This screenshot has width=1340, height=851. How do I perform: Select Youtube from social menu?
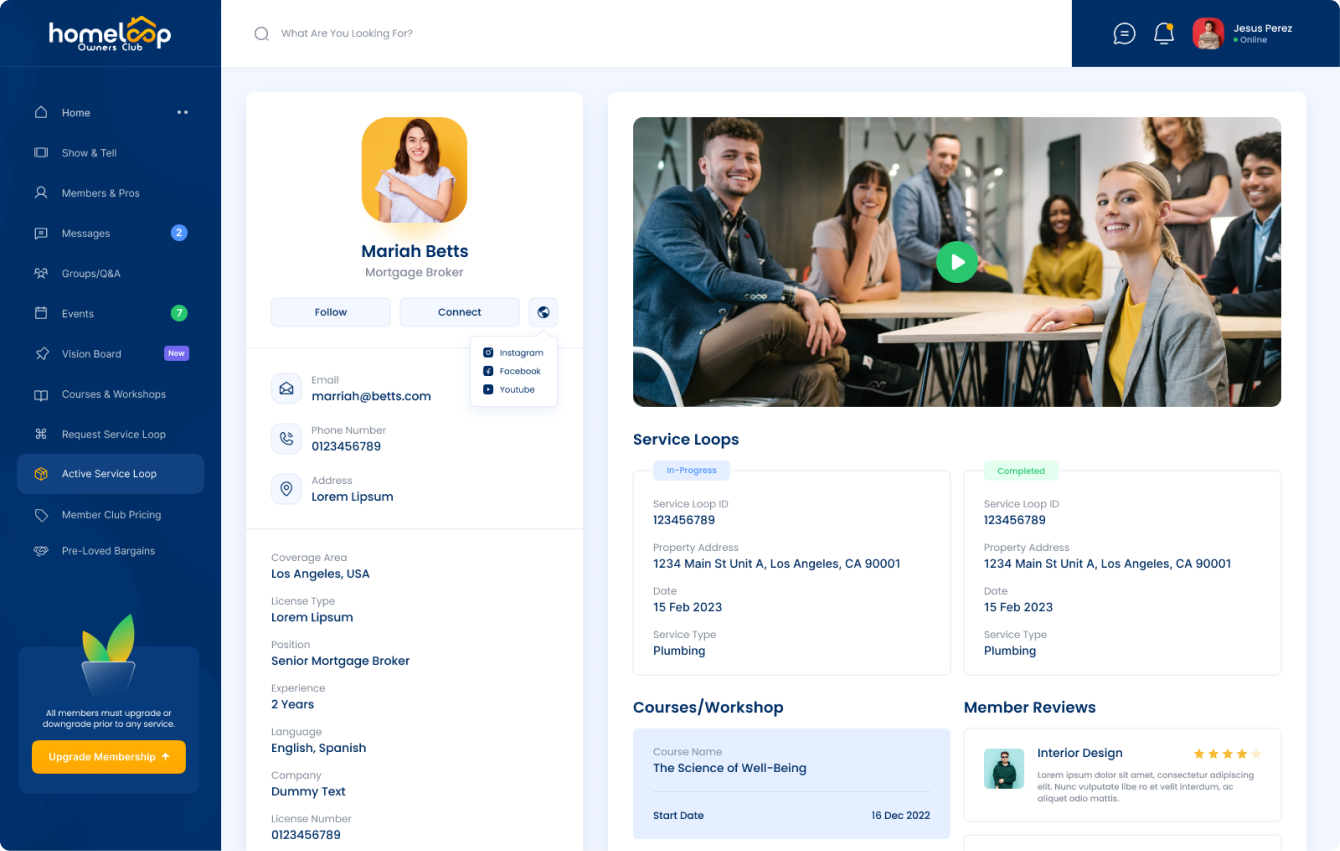(509, 390)
